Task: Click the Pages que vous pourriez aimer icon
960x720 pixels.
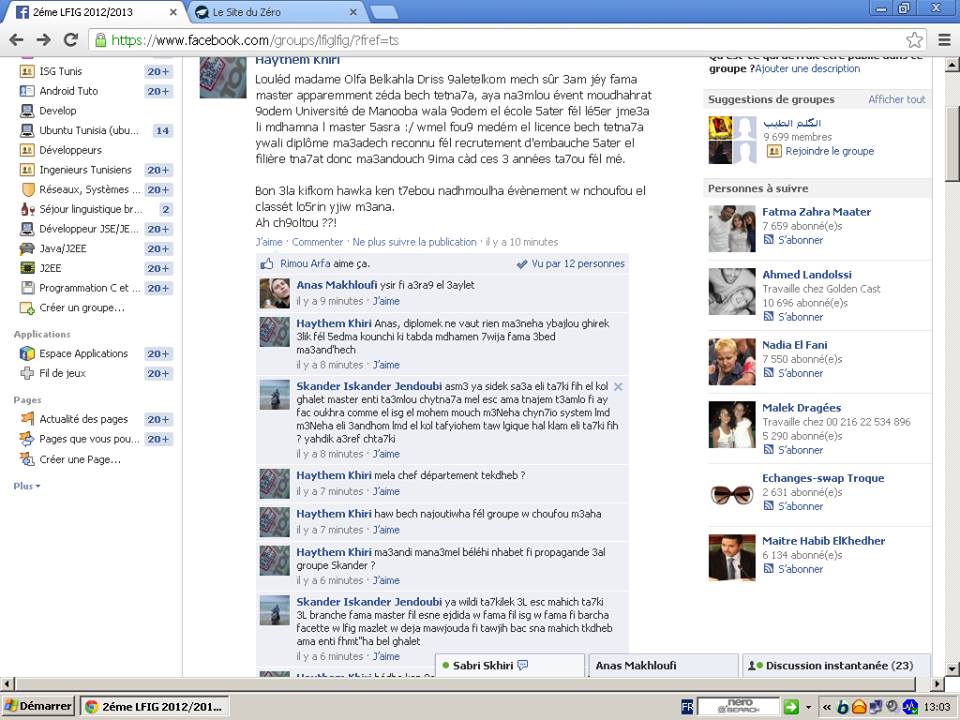Action: pyautogui.click(x=27, y=439)
